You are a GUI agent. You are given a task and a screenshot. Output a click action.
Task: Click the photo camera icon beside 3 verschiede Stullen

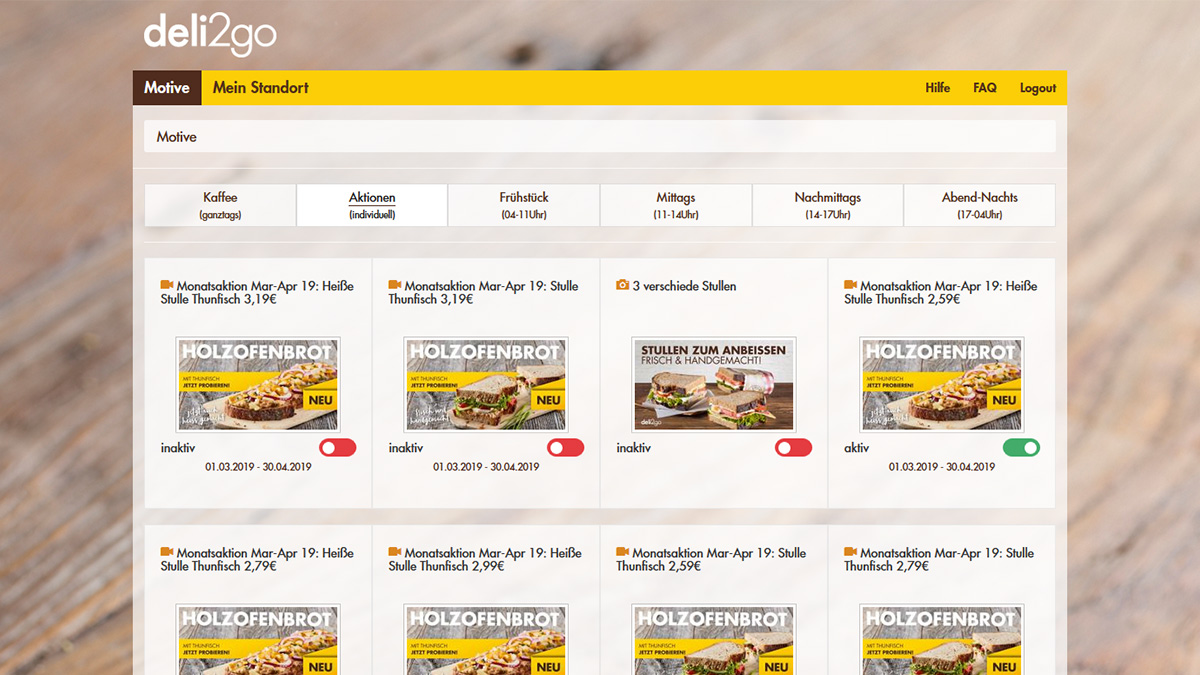tap(622, 285)
